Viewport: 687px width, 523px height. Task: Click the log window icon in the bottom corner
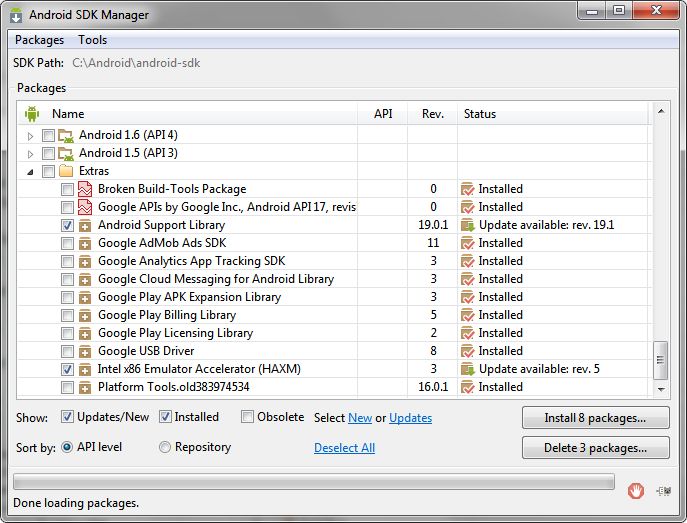(664, 491)
